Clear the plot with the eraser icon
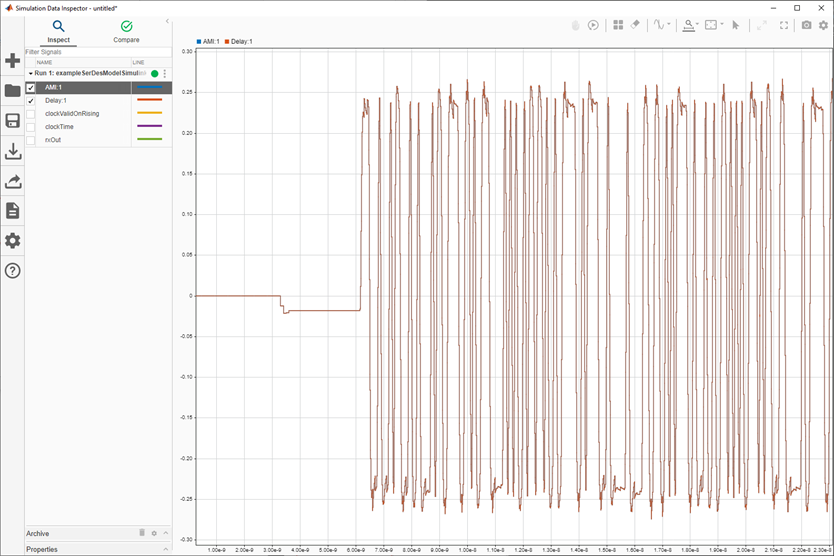This screenshot has width=834, height=556. pyautogui.click(x=635, y=25)
